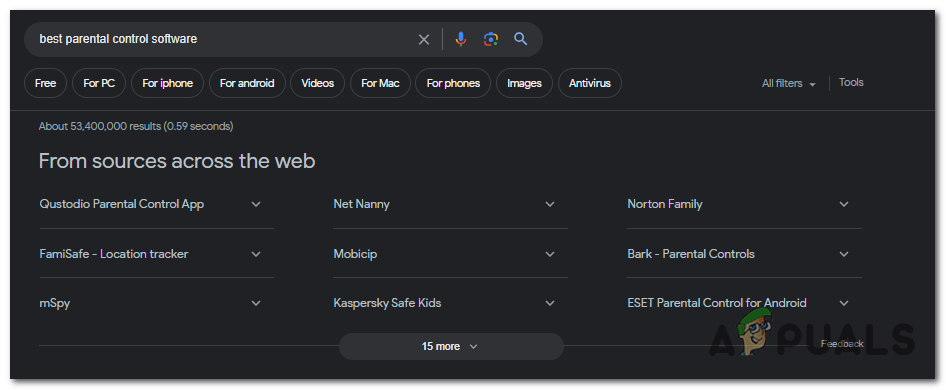Click the From sources across the web heading

tap(177, 161)
